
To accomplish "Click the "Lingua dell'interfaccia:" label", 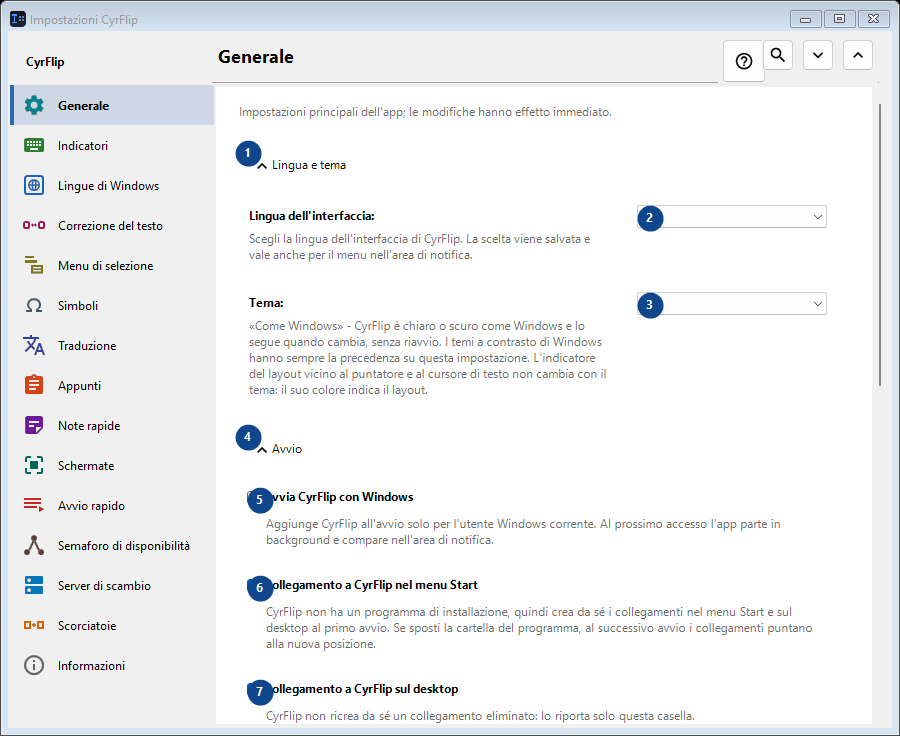I will pyautogui.click(x=312, y=216).
